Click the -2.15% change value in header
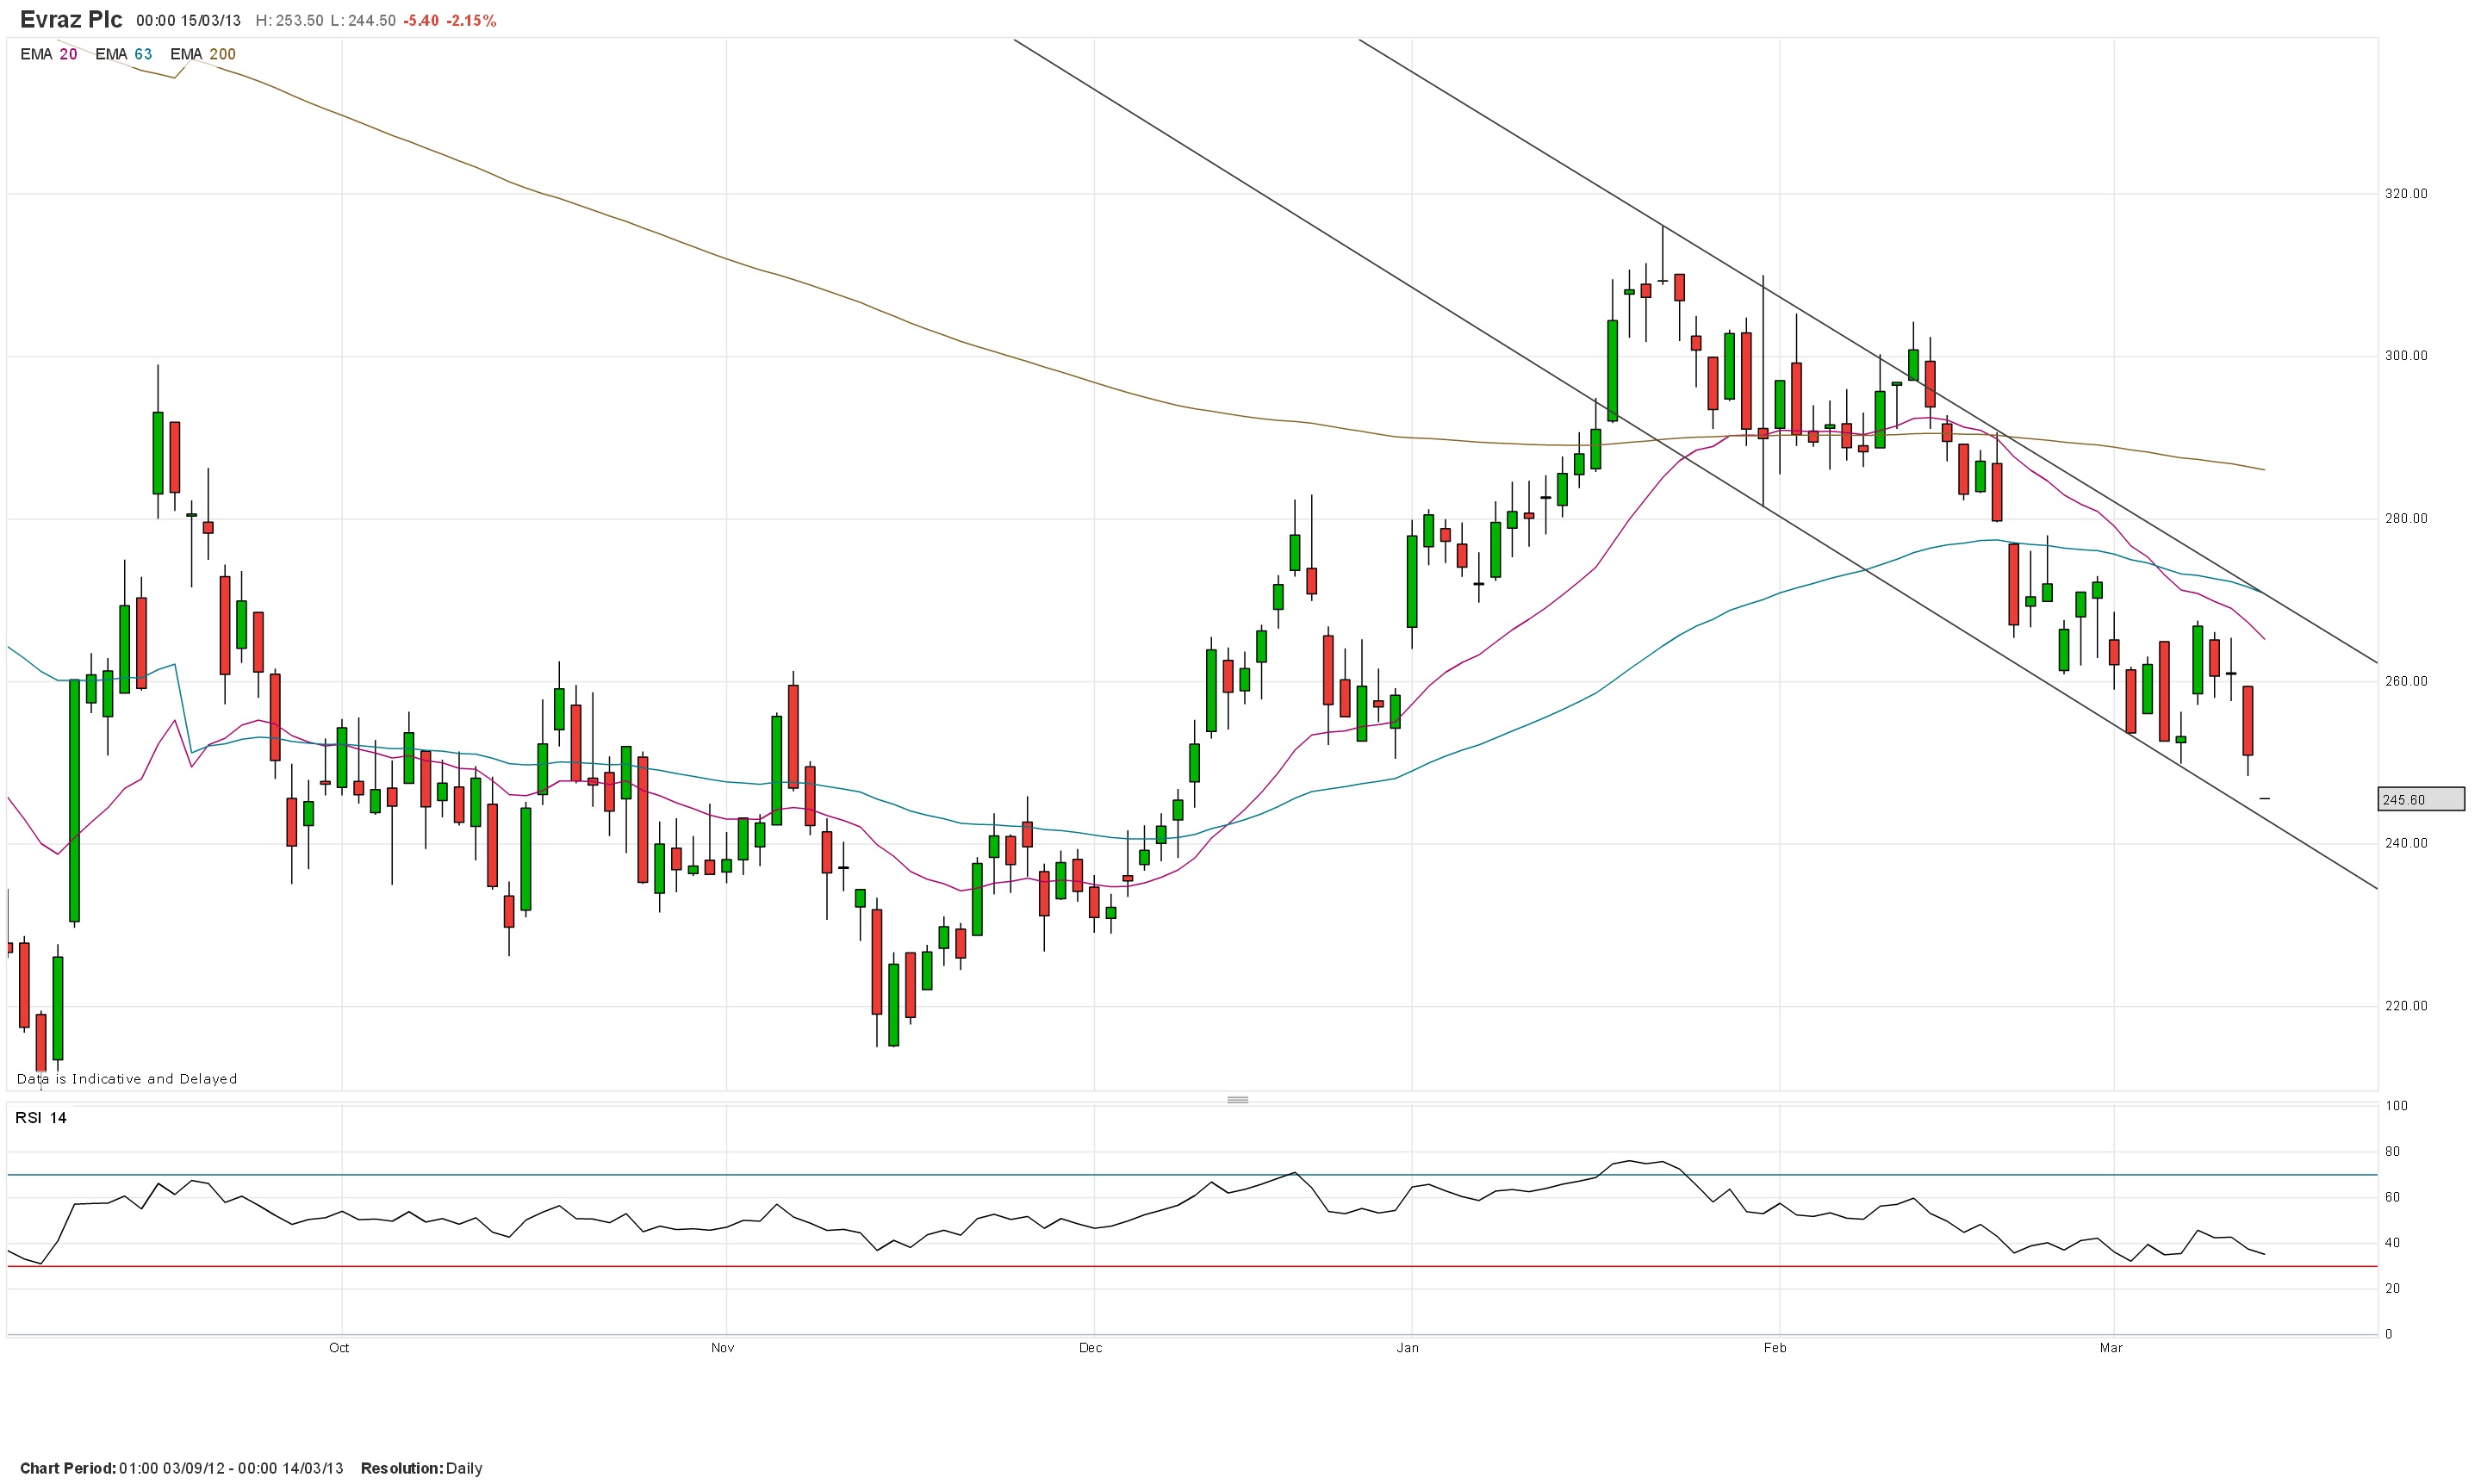Screen dimensions: 2481x1484 (470, 21)
